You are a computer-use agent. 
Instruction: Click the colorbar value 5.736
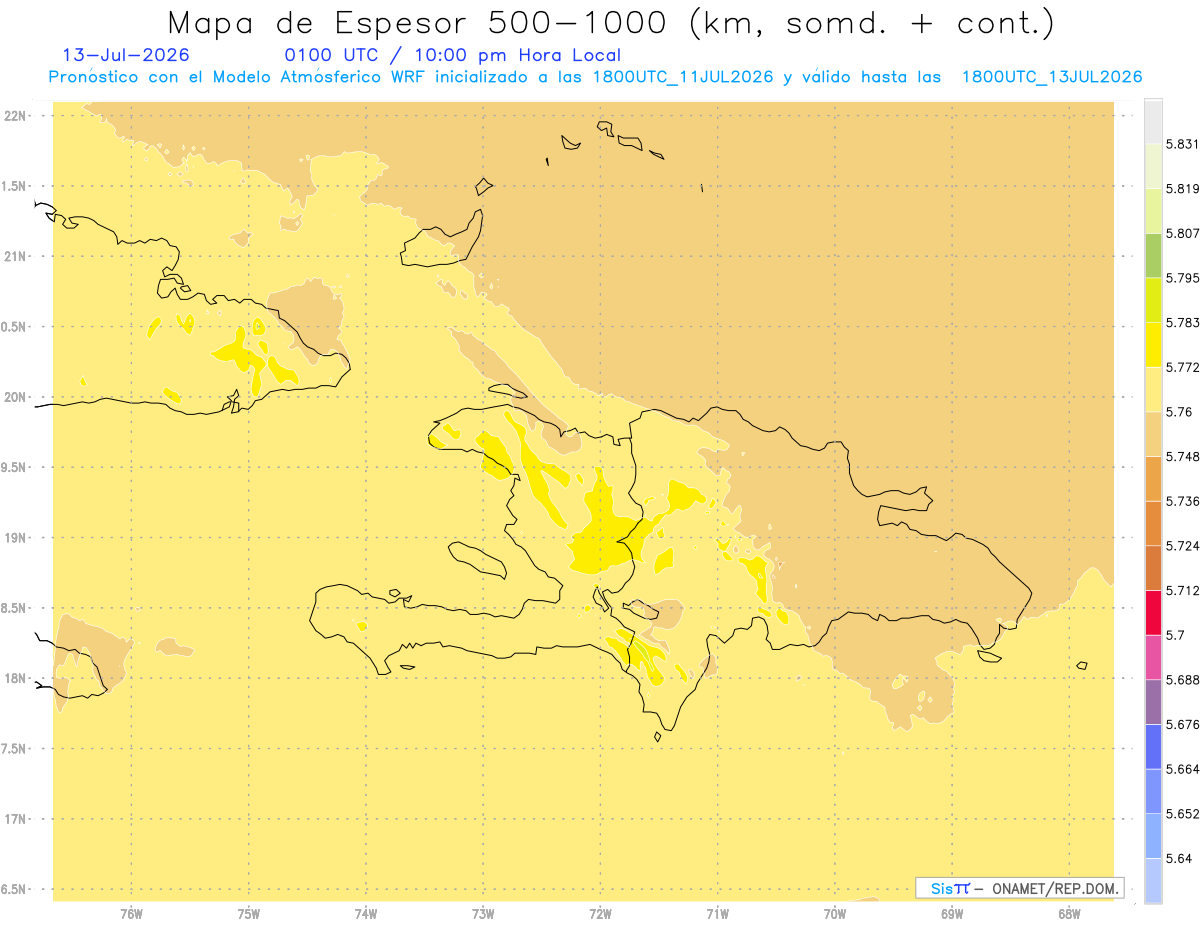pos(1183,501)
